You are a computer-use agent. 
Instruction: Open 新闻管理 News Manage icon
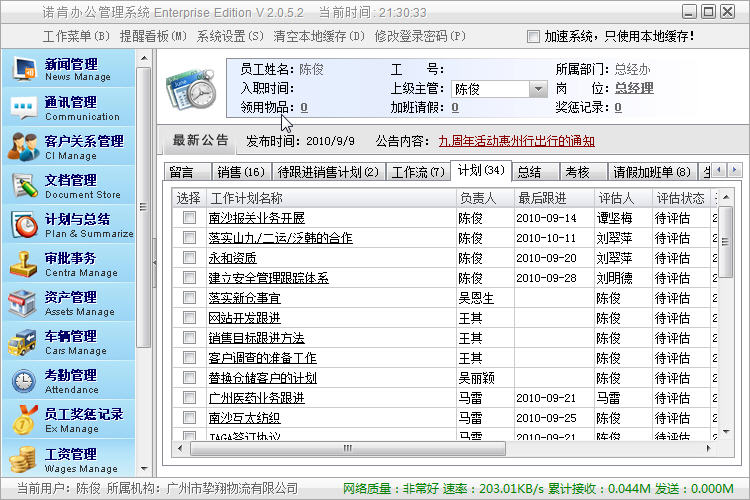24,69
